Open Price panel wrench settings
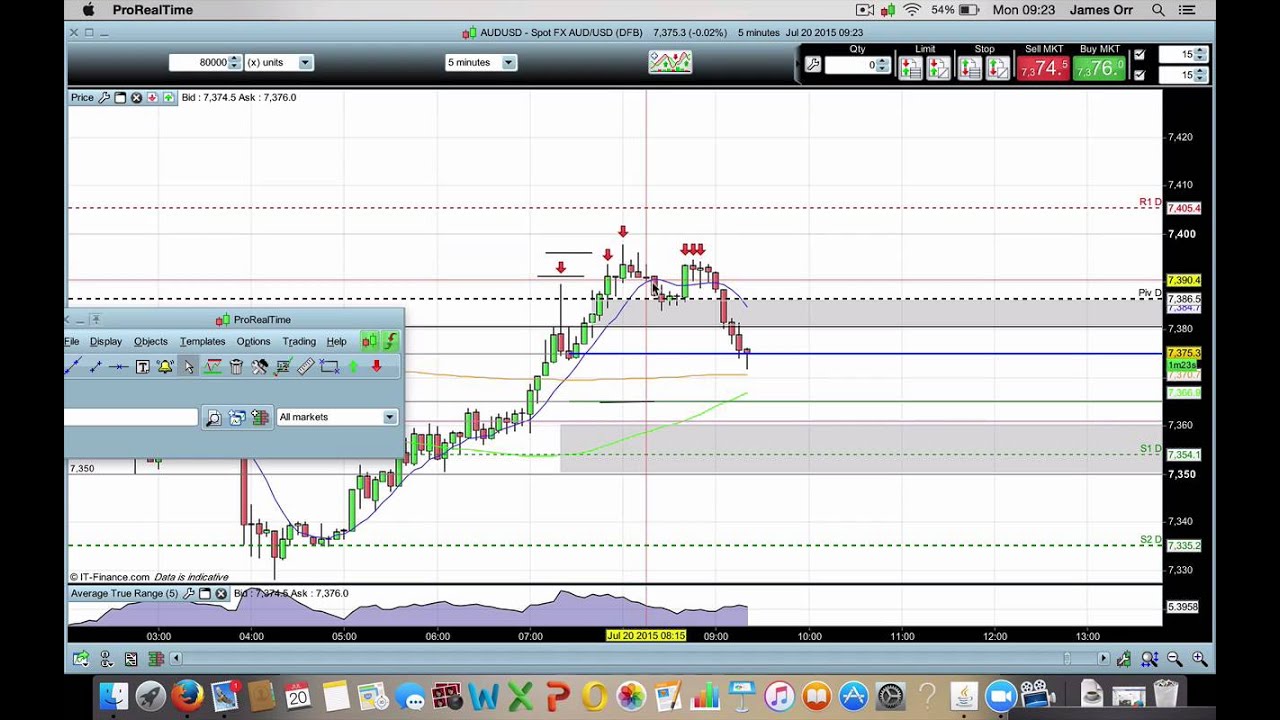 (x=104, y=97)
